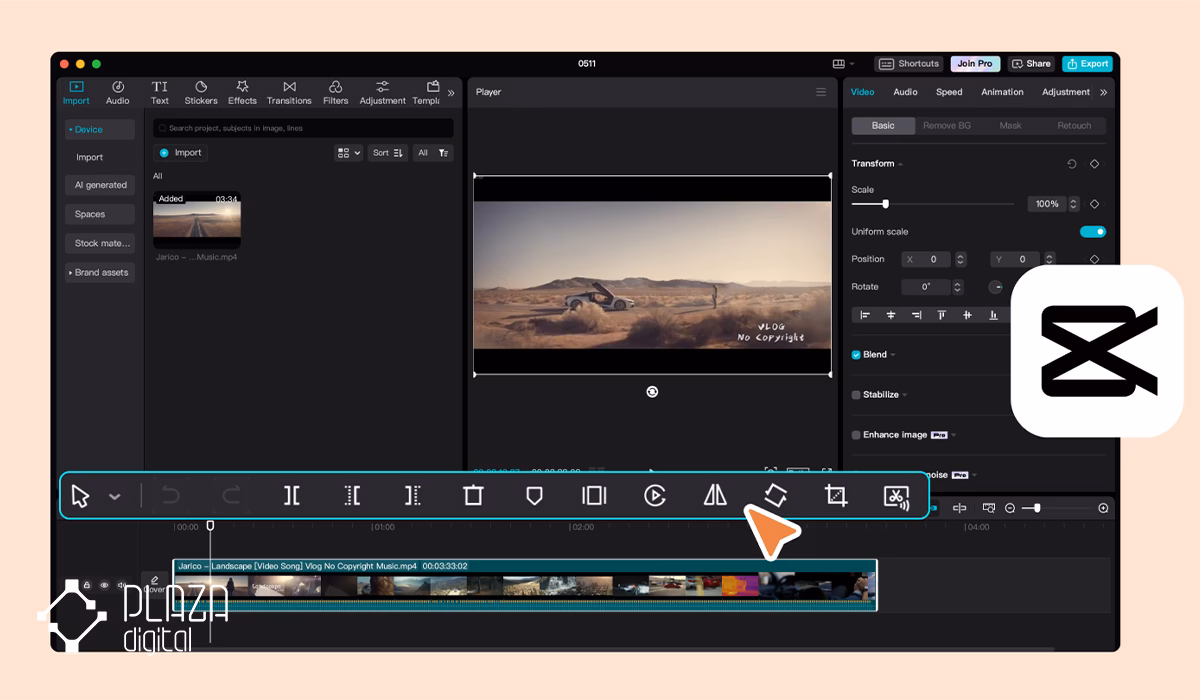Expand more media panel tabs with double chevron

(x=451, y=93)
